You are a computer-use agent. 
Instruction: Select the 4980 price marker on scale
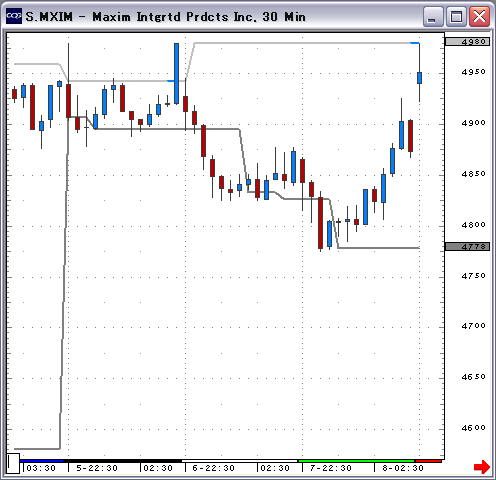[x=467, y=42]
